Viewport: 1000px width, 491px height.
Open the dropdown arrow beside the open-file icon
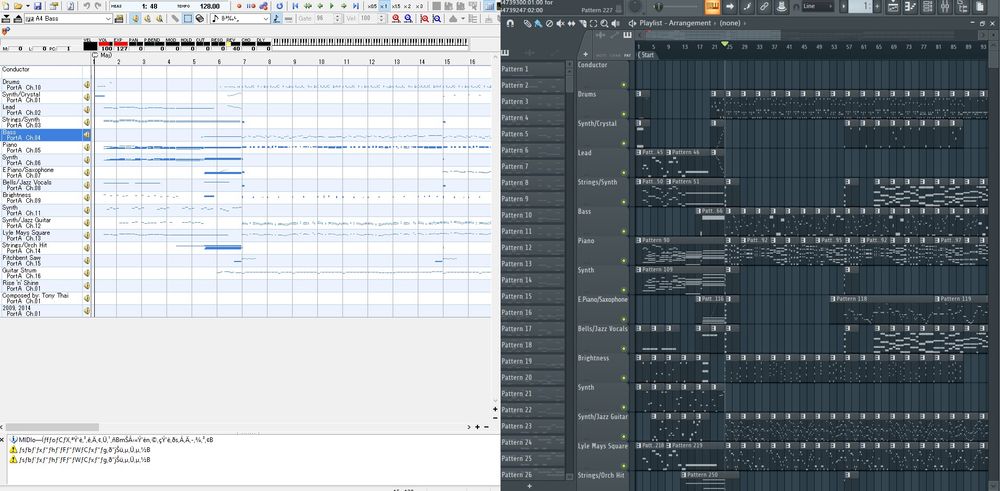(27, 6)
